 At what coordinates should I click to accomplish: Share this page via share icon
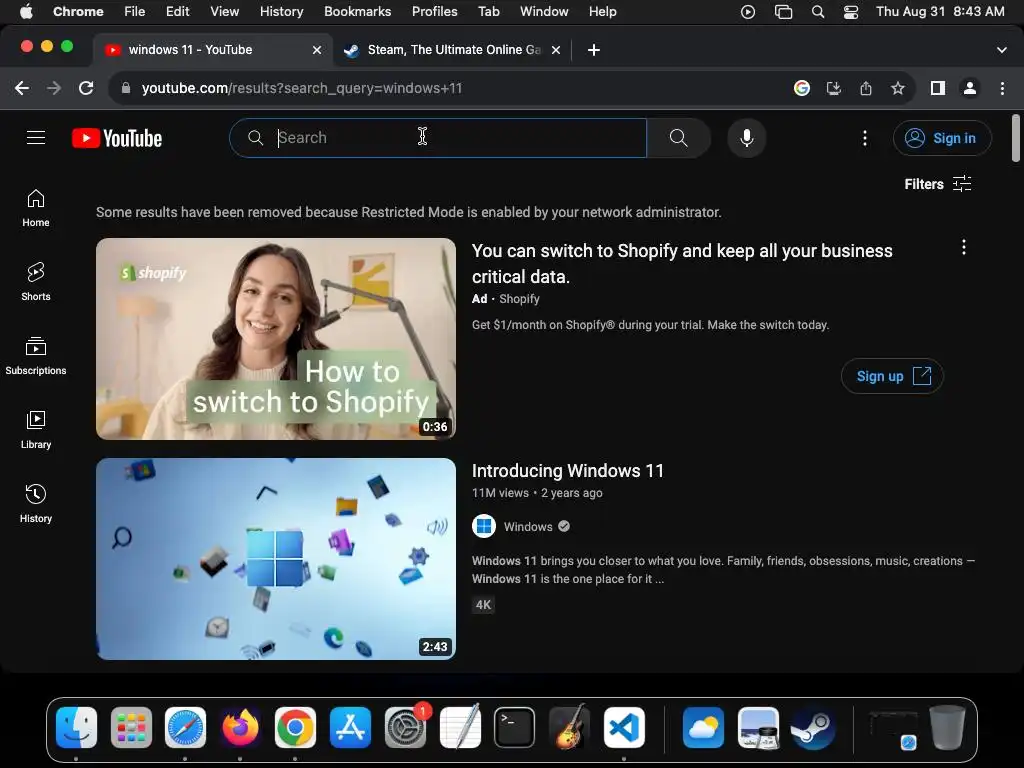pyautogui.click(x=866, y=88)
